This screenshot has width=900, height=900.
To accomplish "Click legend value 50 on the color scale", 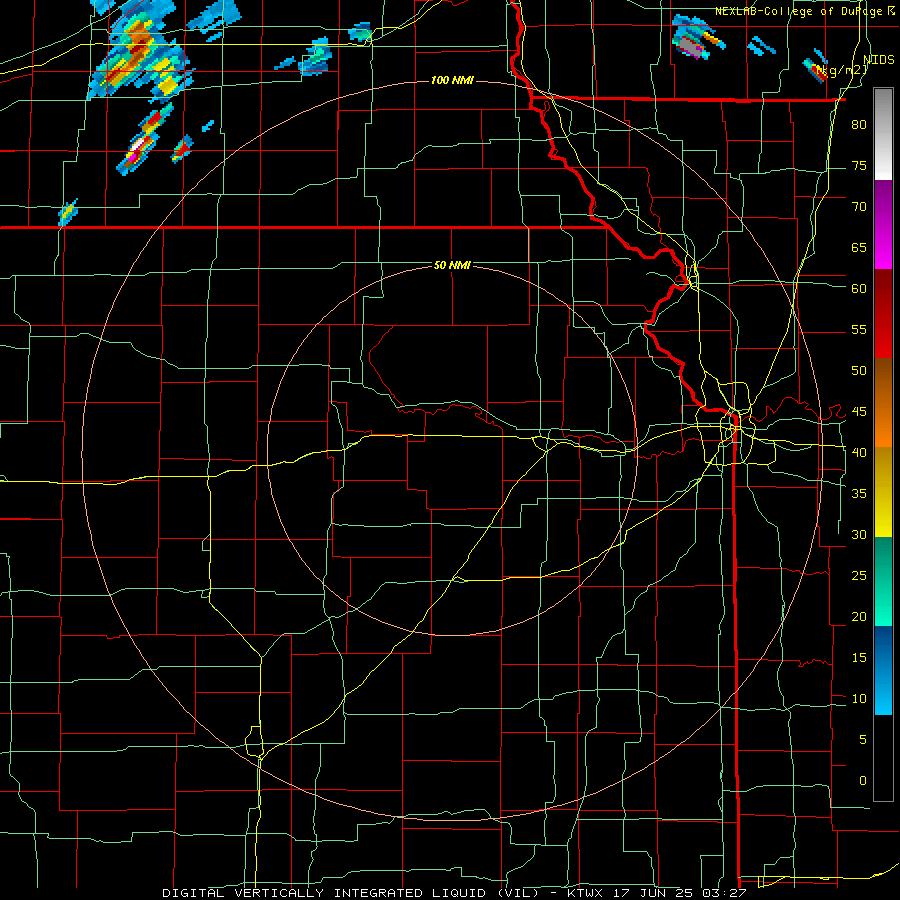I will point(859,370).
